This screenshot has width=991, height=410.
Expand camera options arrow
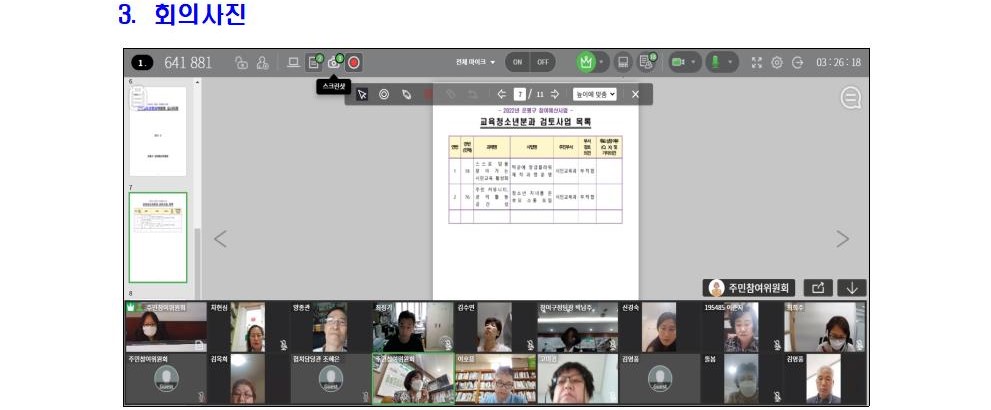694,63
